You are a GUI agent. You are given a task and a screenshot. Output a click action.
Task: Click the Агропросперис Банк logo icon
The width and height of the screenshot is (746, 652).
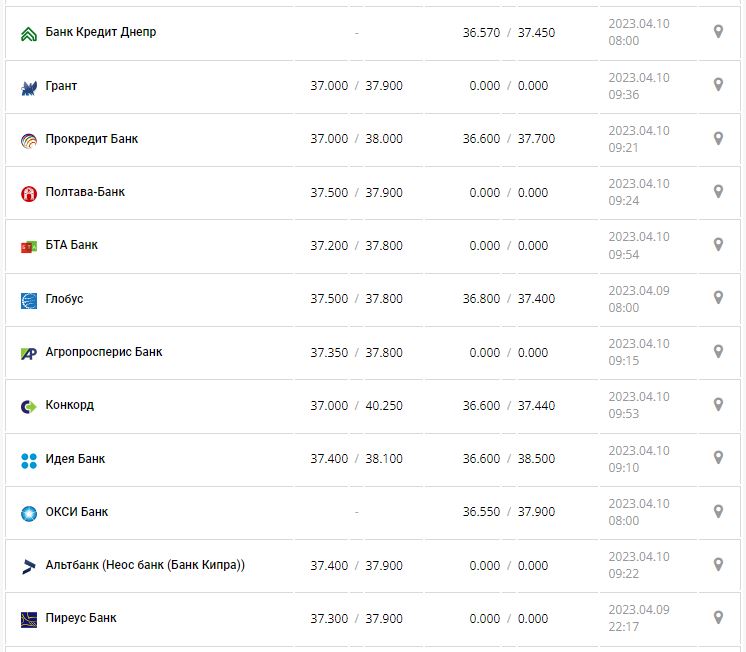(29, 353)
